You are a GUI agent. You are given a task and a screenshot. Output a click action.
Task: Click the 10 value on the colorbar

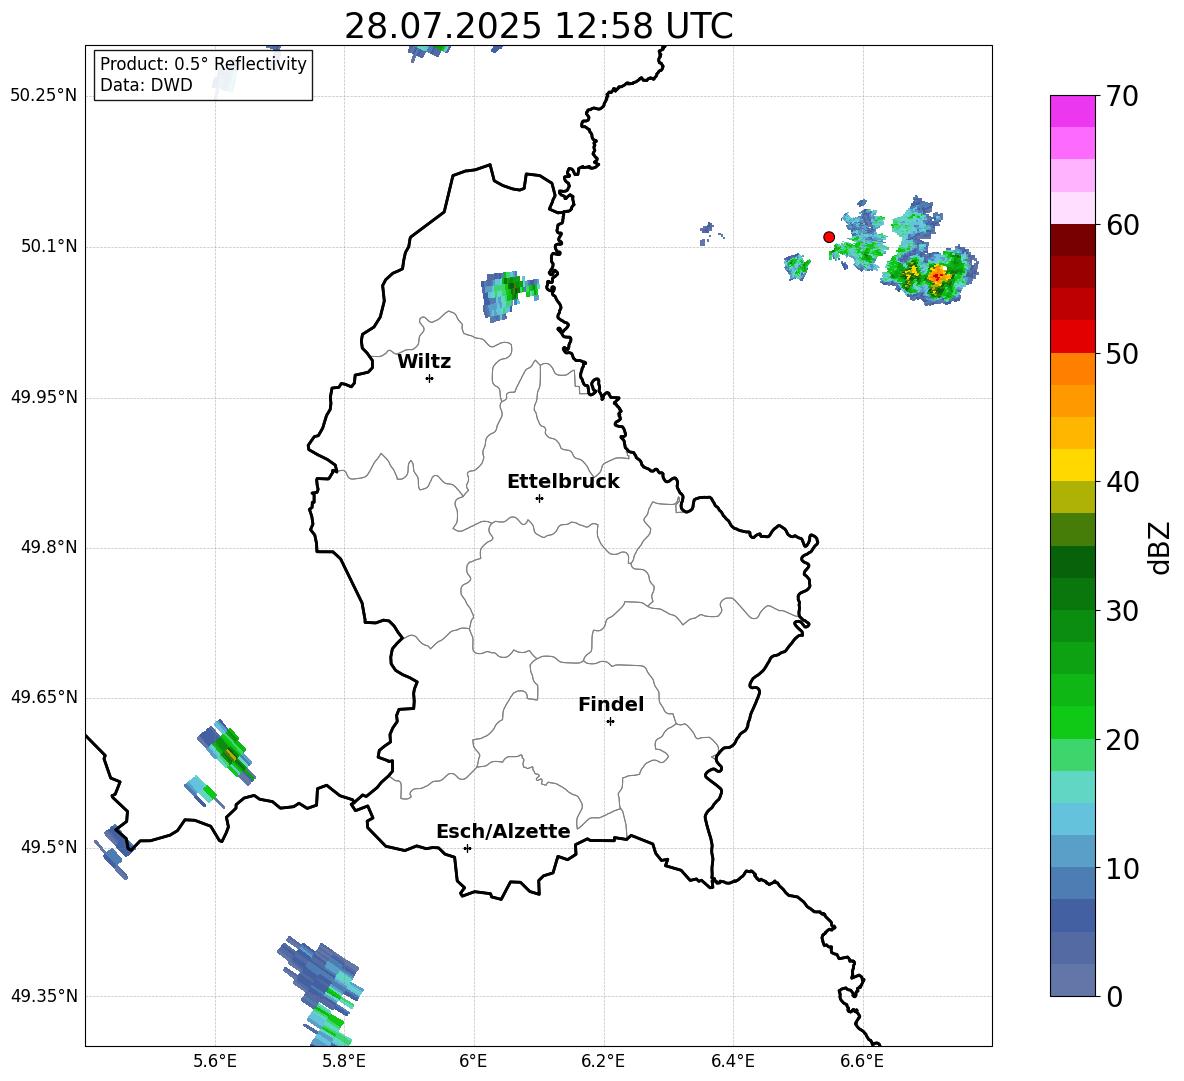tap(1122, 869)
